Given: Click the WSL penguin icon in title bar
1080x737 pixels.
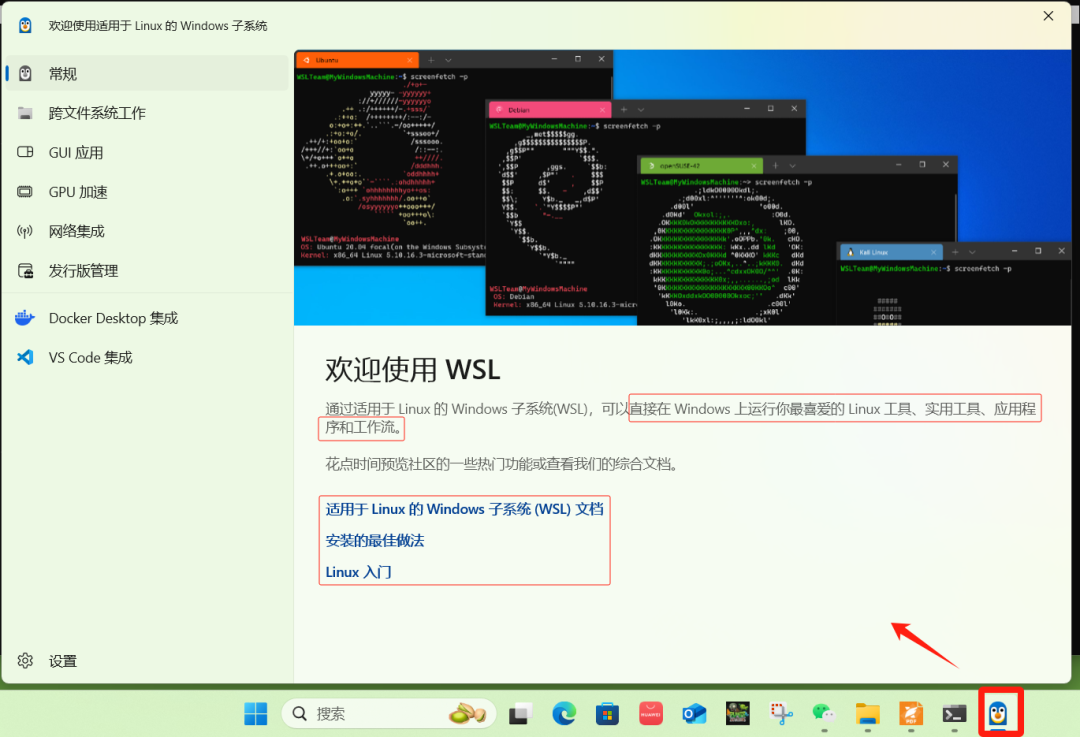Looking at the screenshot, I should 25,25.
